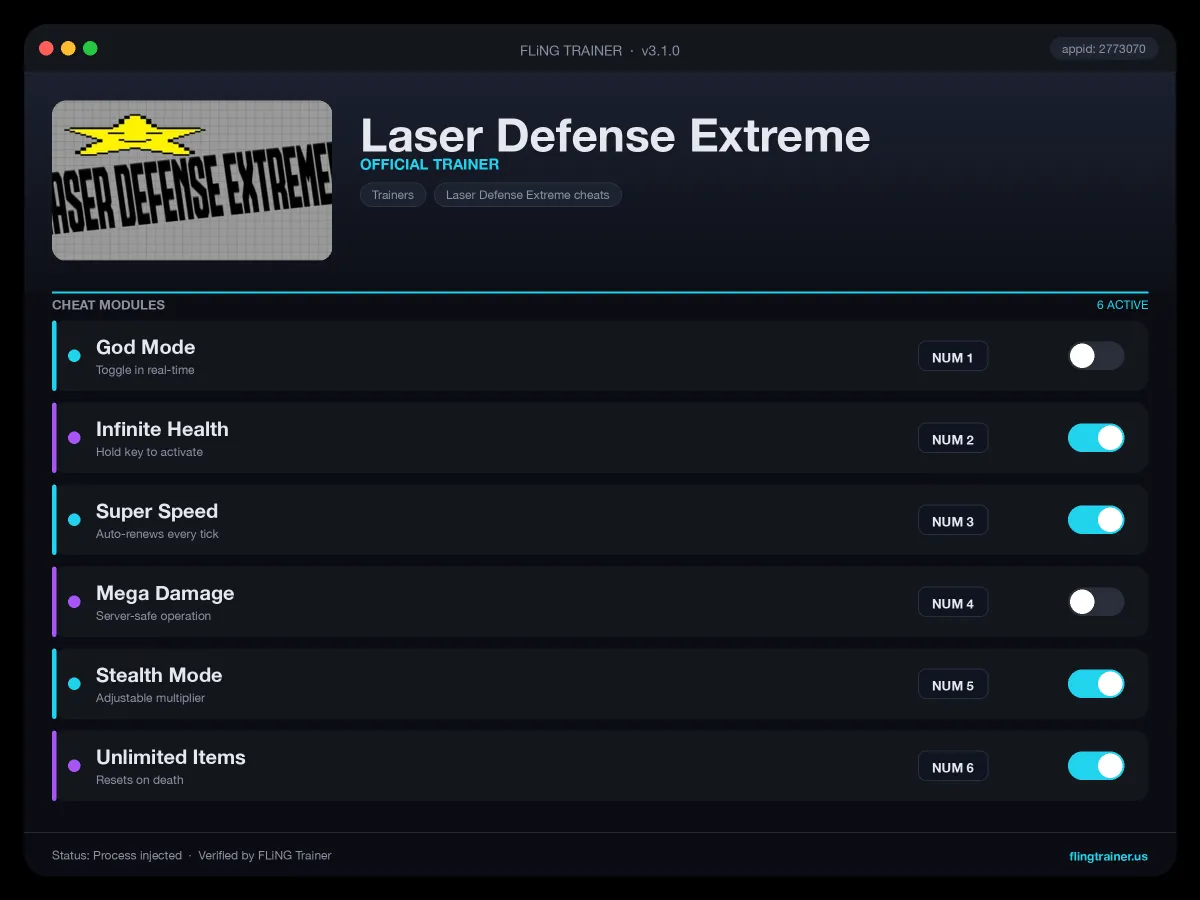
Task: Click the FLiNG TRAINER v3.1.0 window title
Action: 600,50
